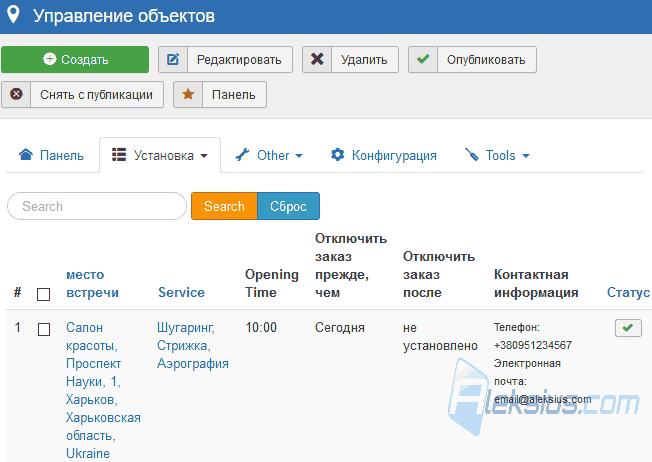Expand the Tools dropdown arrow
This screenshot has height=462, width=652.
point(526,156)
